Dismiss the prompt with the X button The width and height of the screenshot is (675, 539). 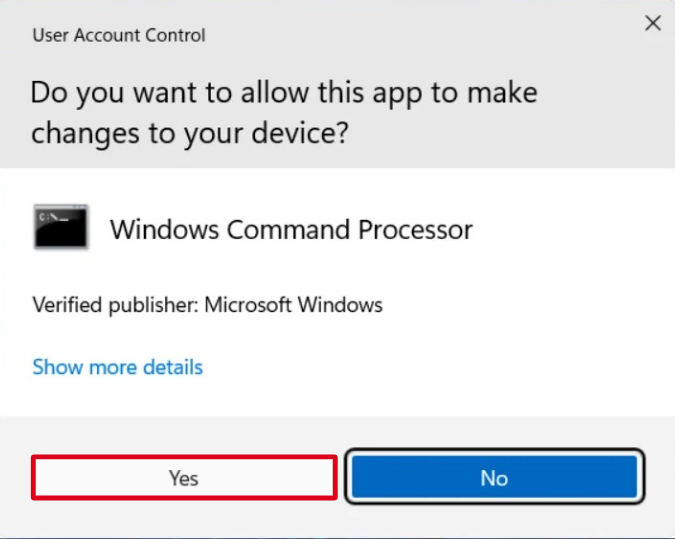(x=653, y=24)
